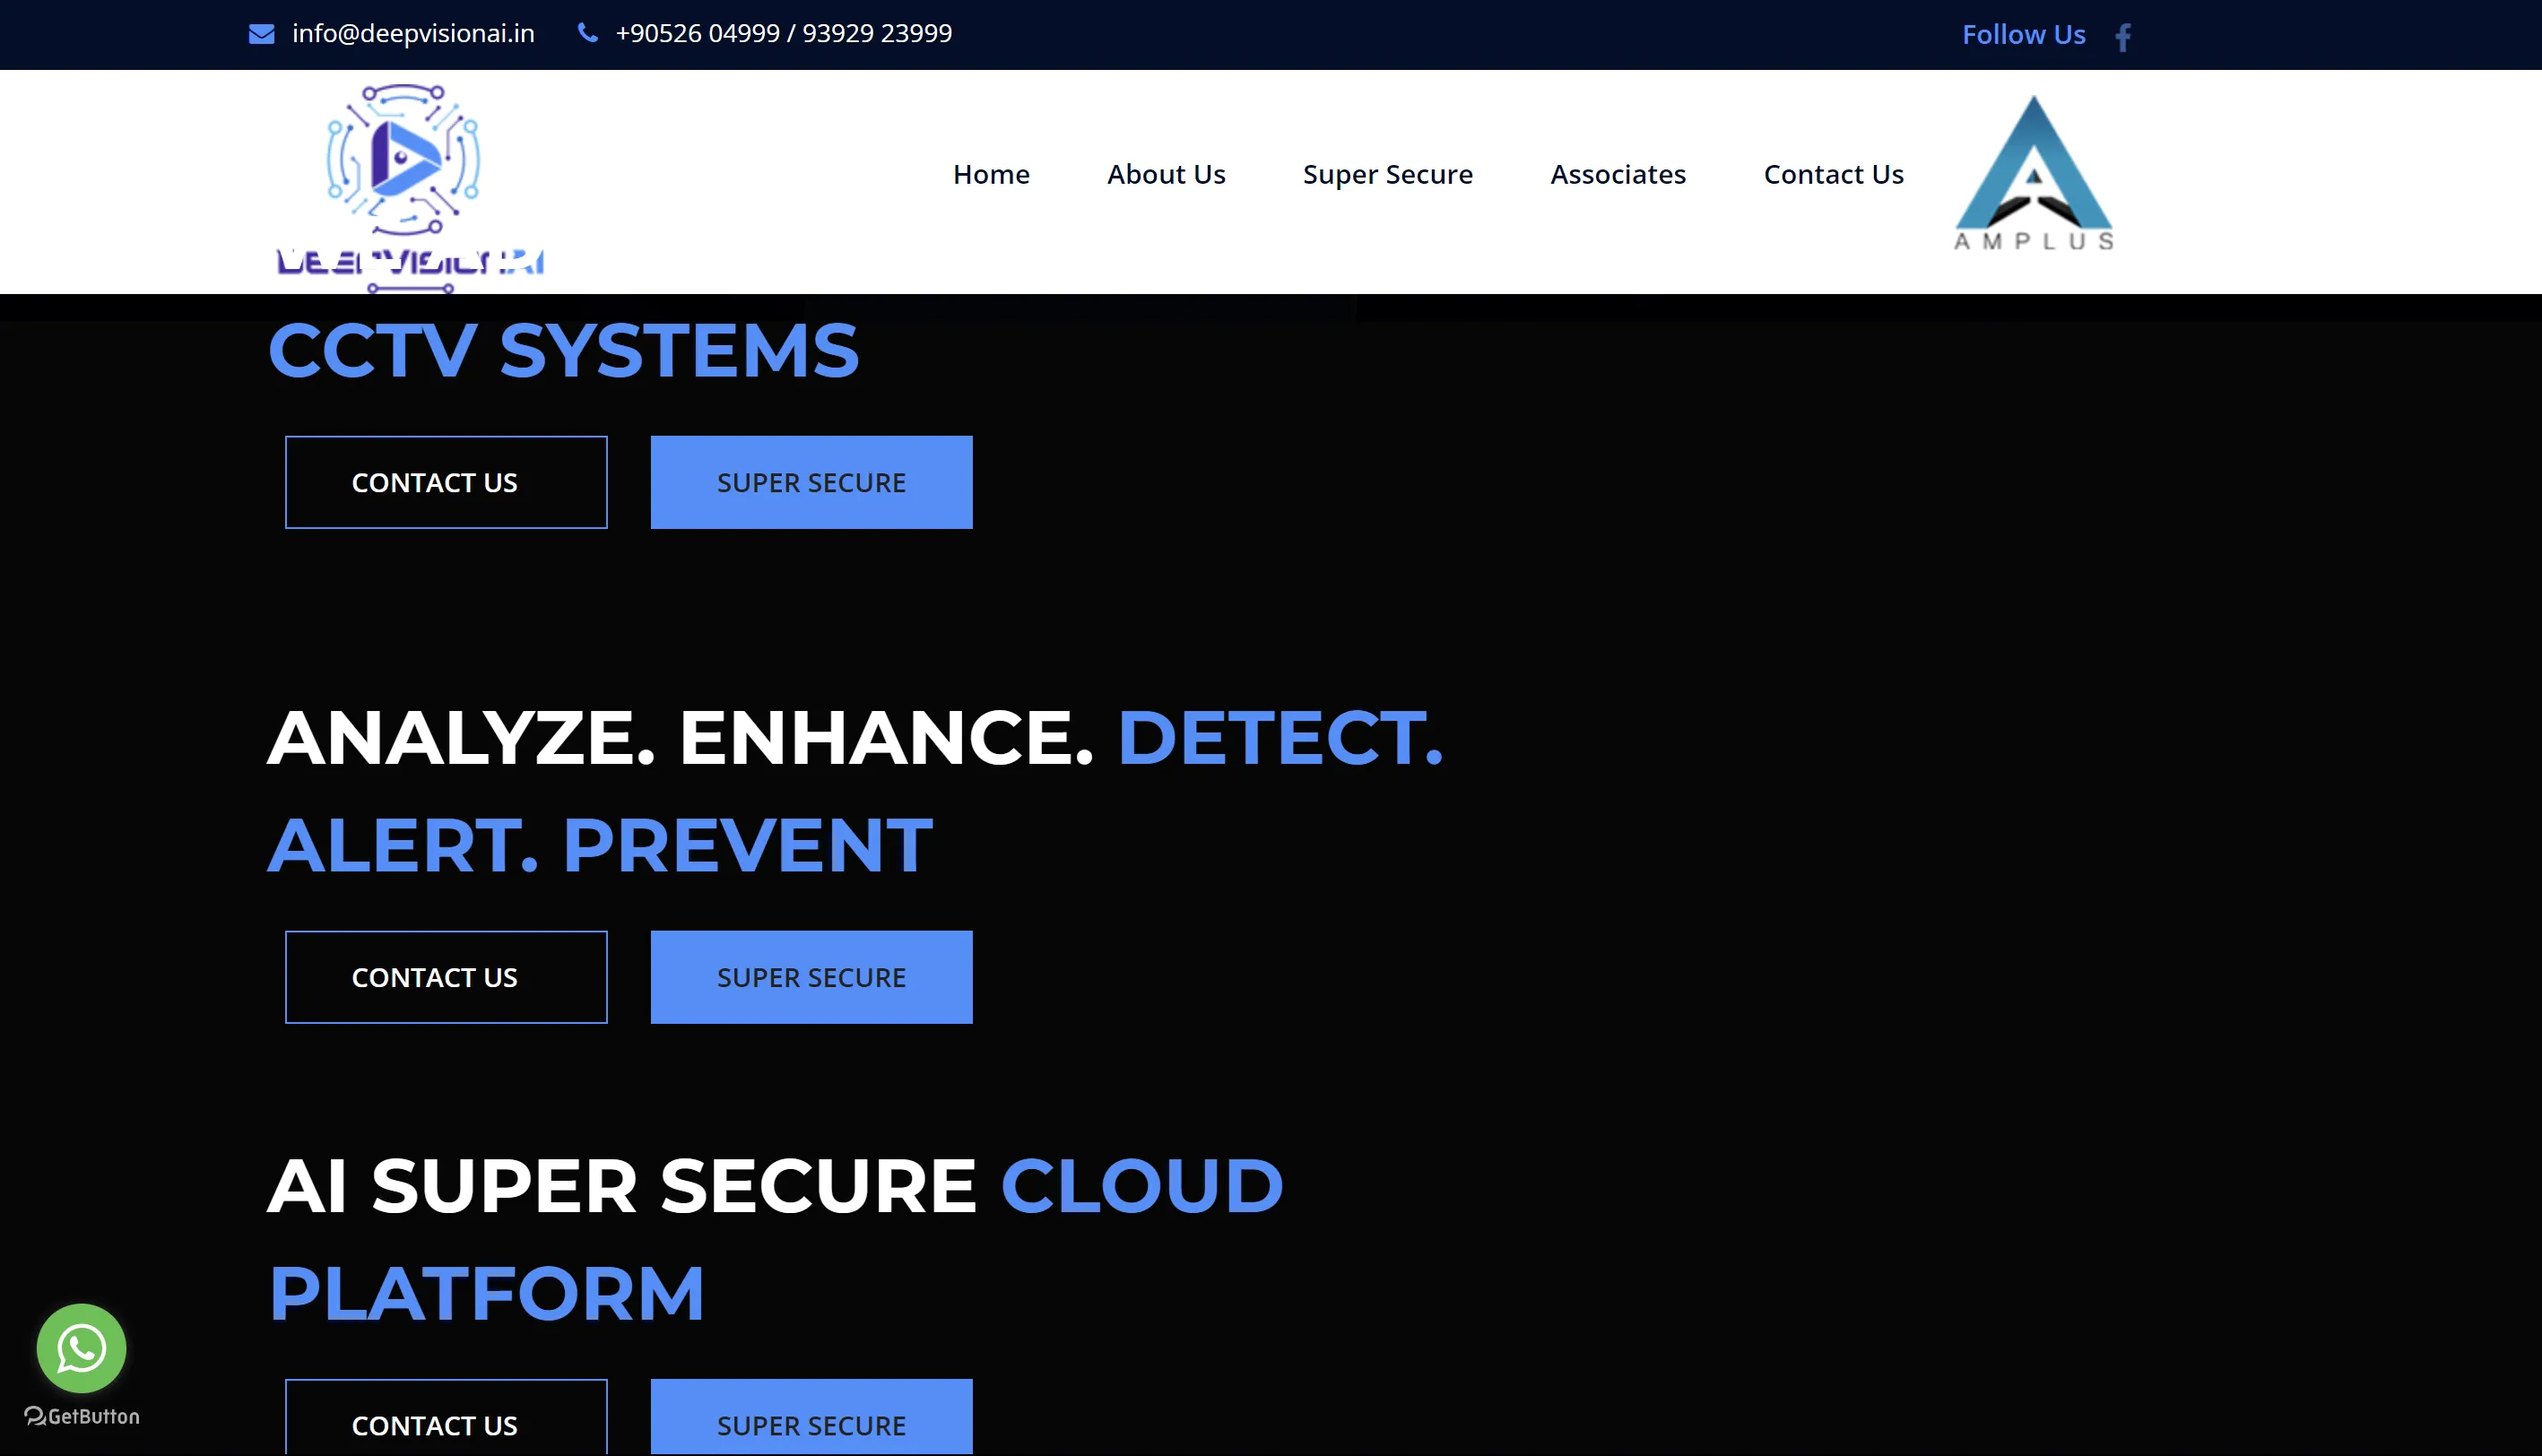Screen dimensions: 2542x1456
Task: Click the GetButton branding label
Action: tap(82, 1416)
